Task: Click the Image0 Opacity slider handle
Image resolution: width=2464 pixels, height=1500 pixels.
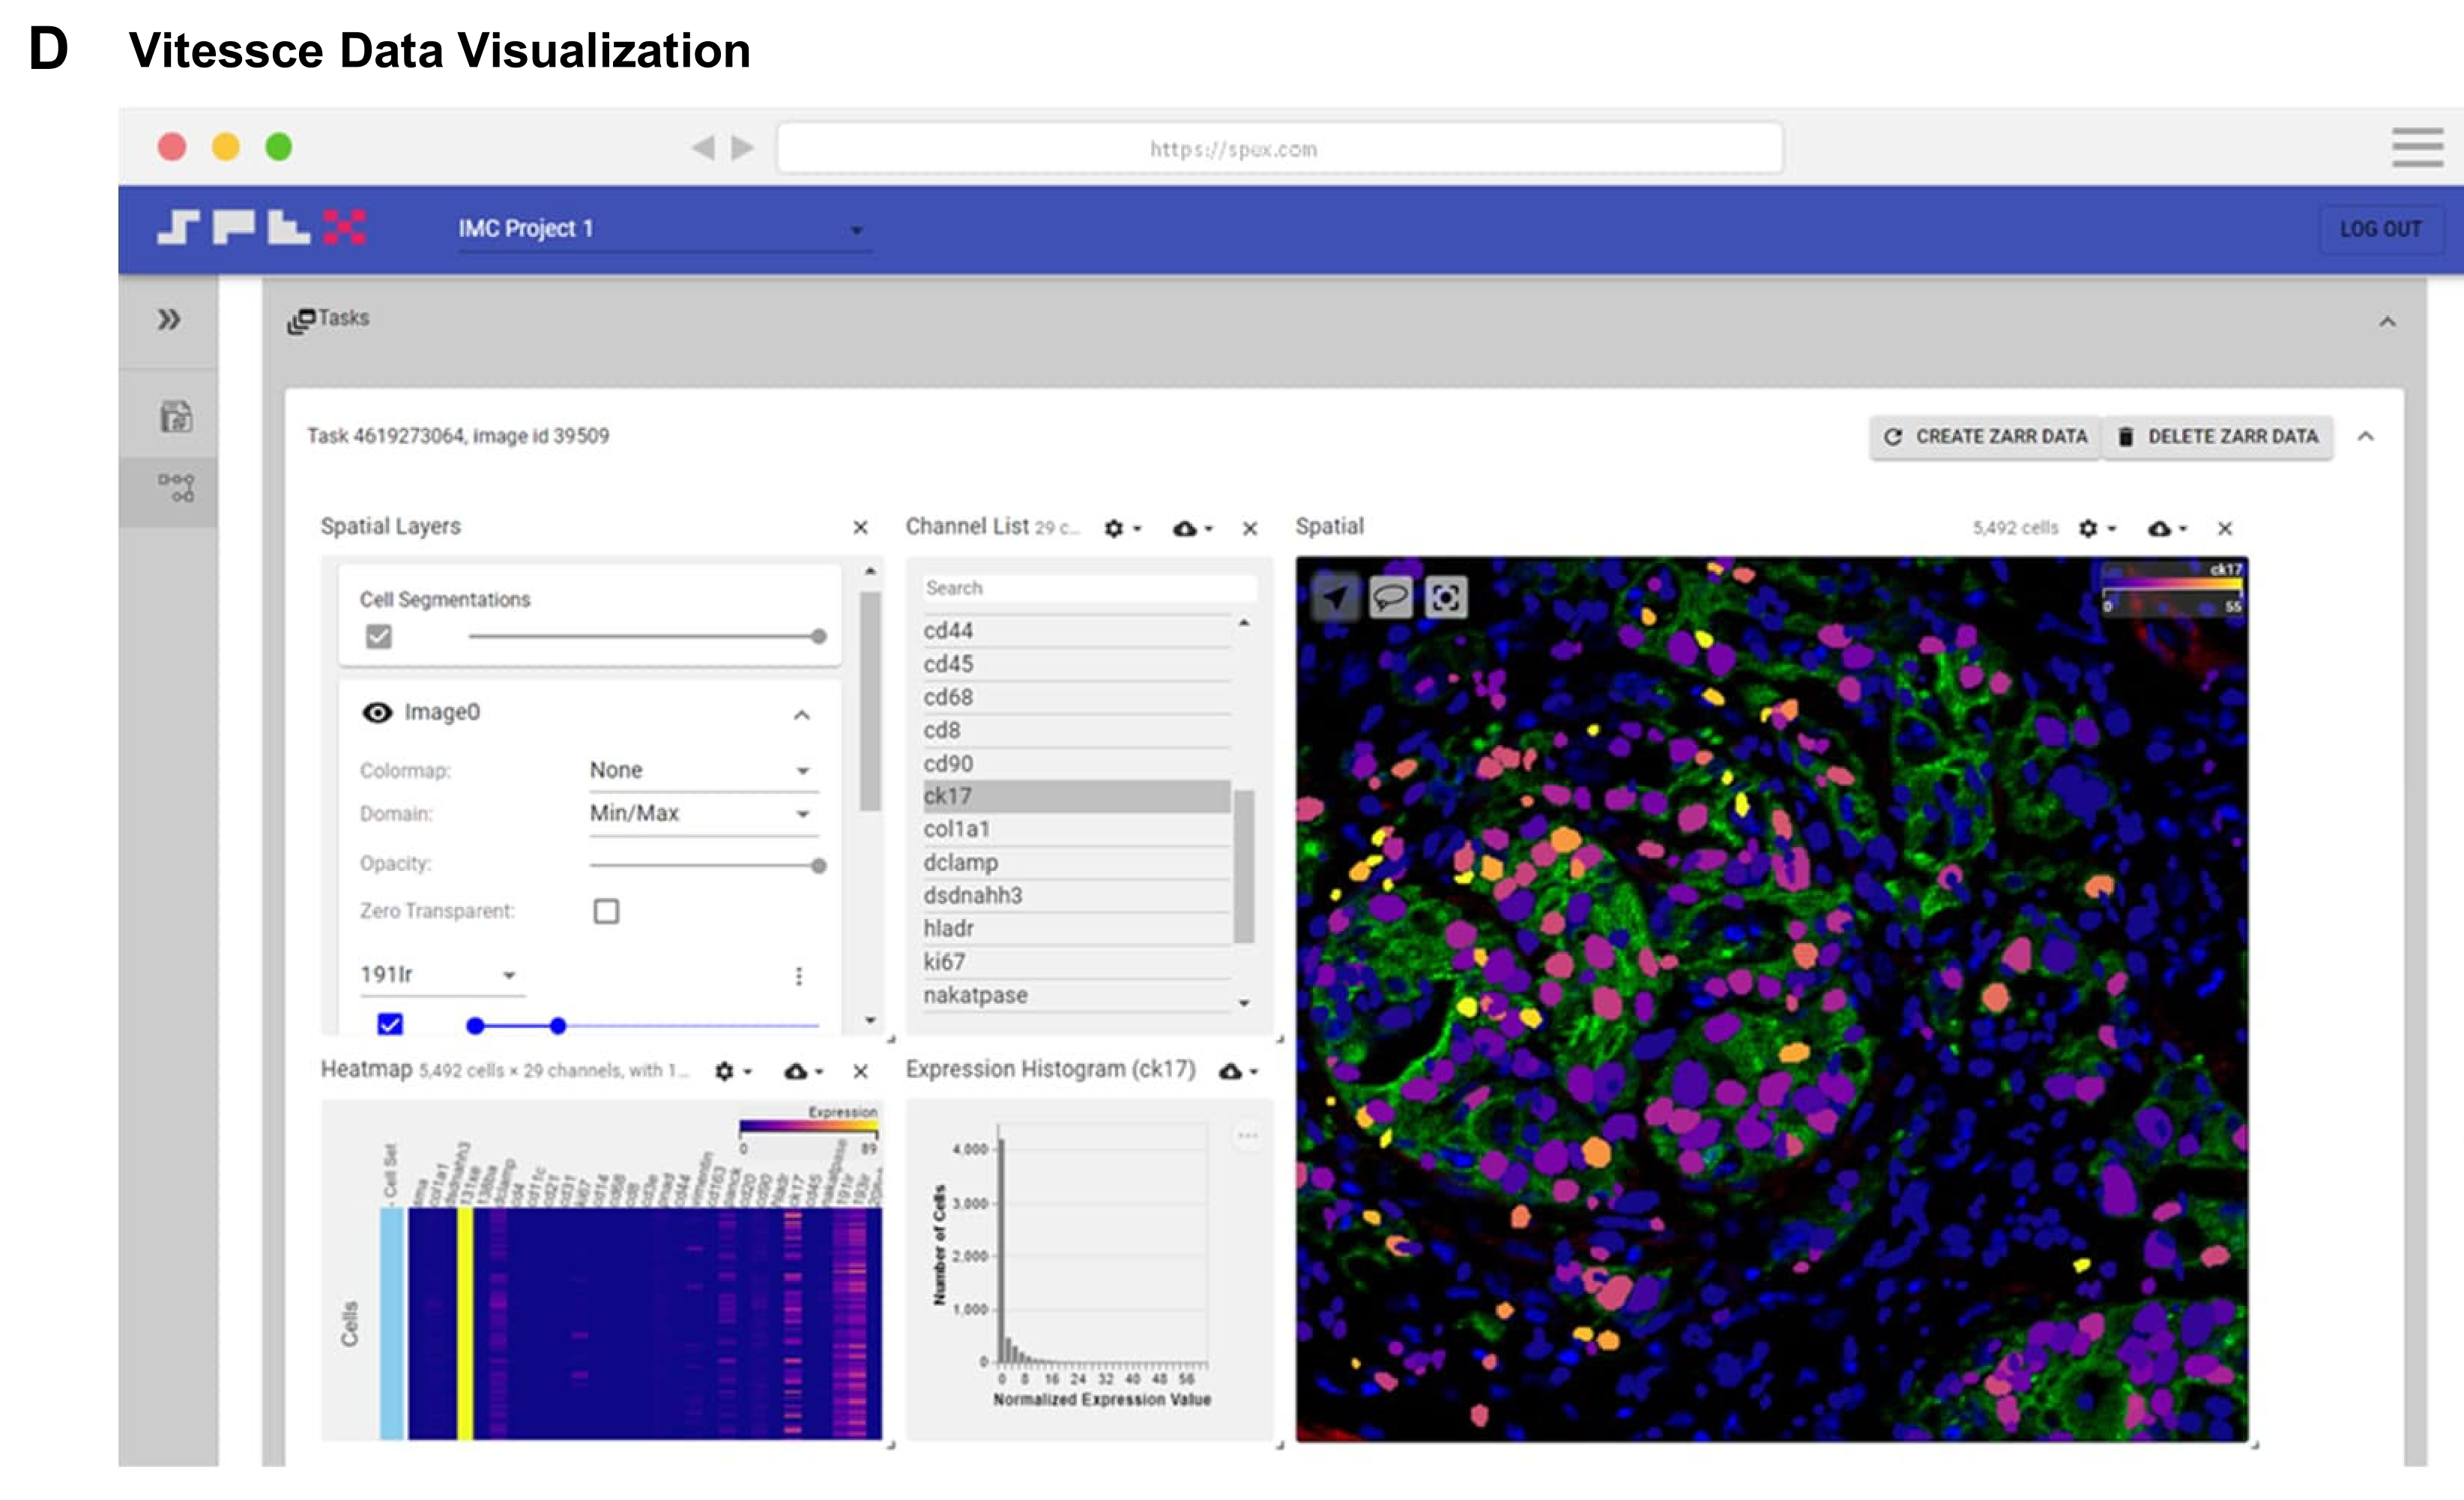Action: 819,865
